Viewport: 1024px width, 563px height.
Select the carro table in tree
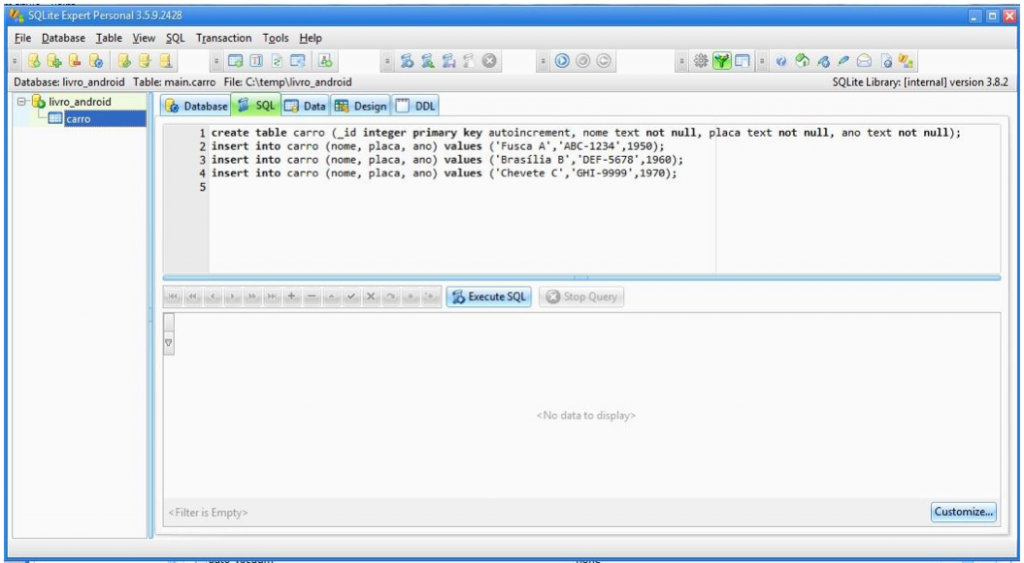tap(78, 119)
